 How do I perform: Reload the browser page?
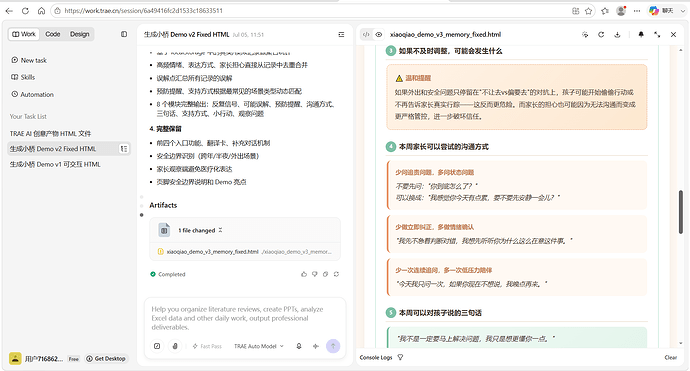coord(25,11)
